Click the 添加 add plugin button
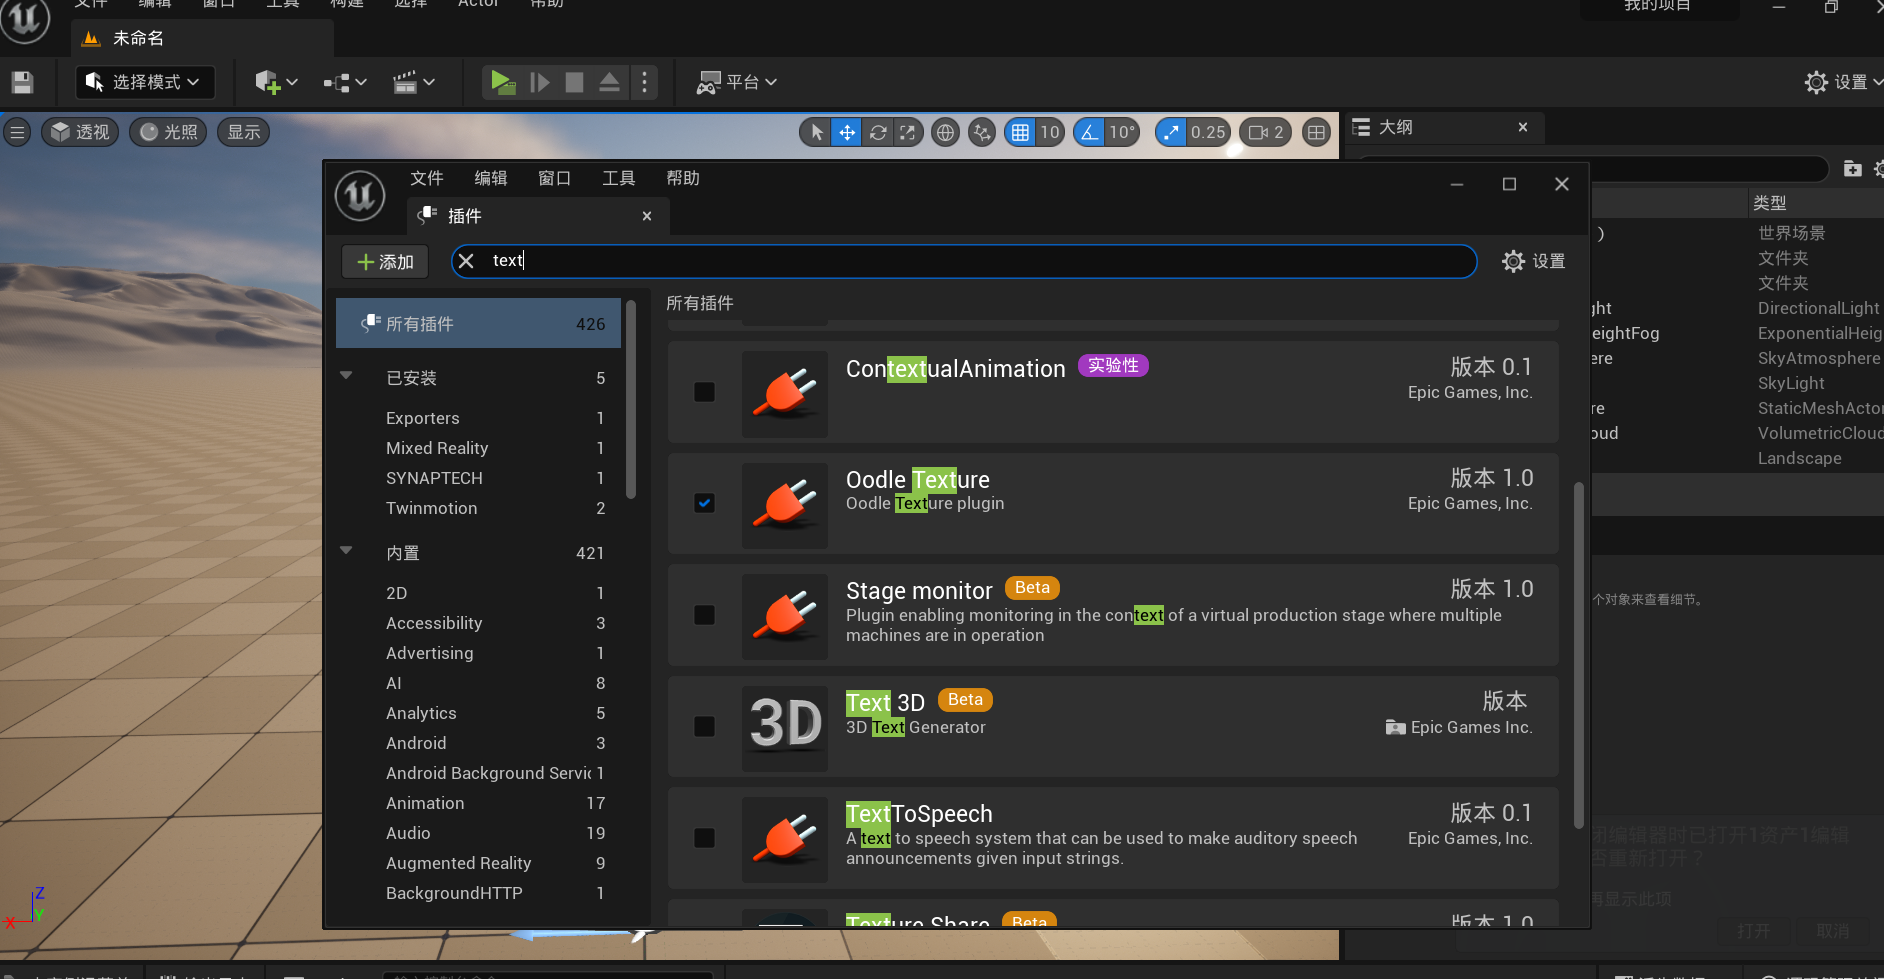 coord(385,262)
